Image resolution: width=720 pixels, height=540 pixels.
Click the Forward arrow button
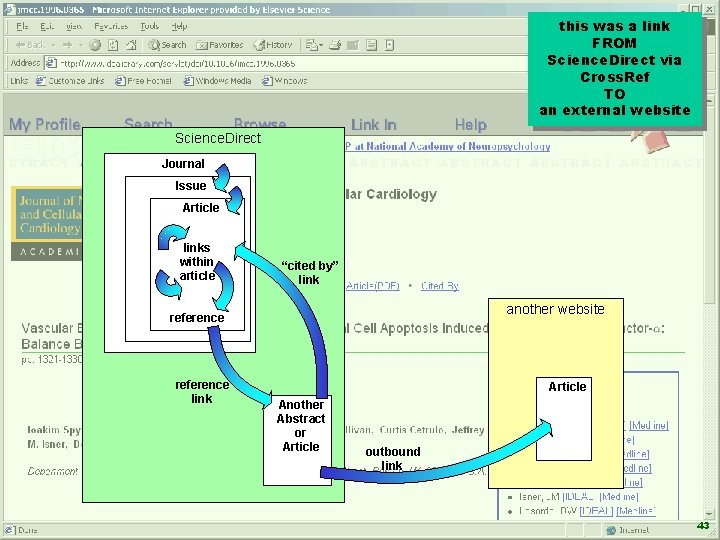point(68,45)
